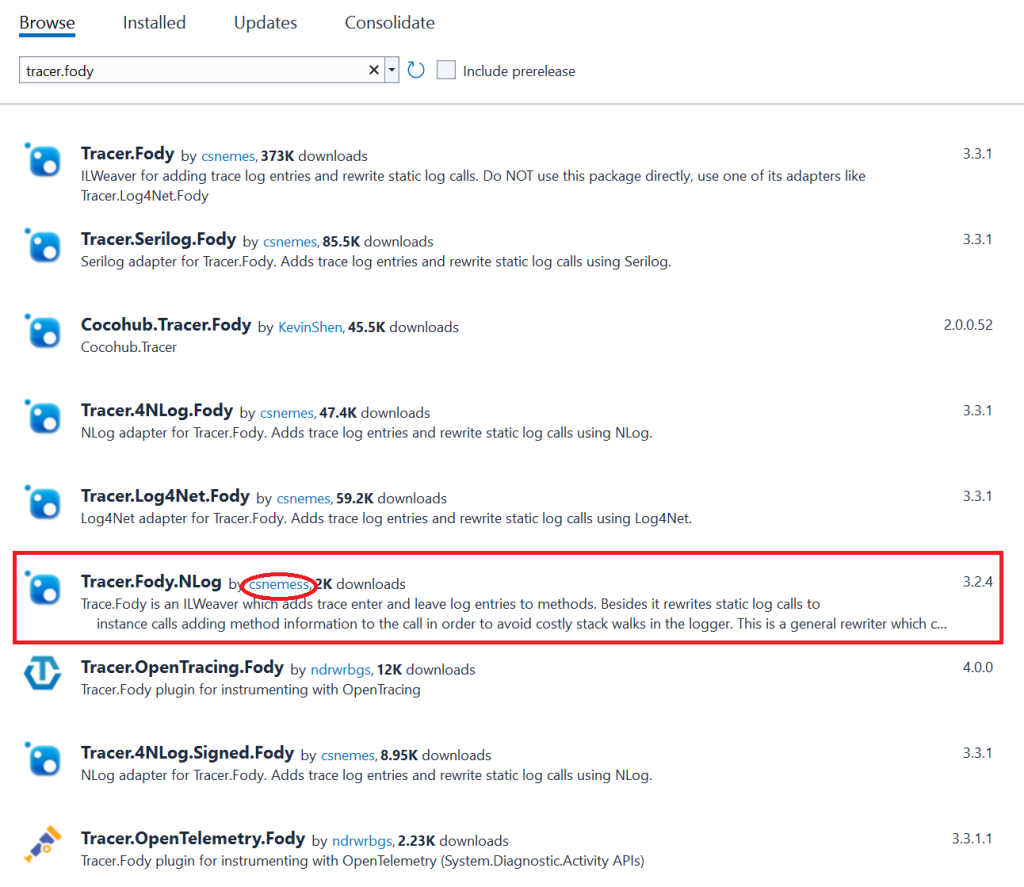Select the Cocohub.Tracer.Fody package icon
The height and width of the screenshot is (887, 1024).
[41, 331]
